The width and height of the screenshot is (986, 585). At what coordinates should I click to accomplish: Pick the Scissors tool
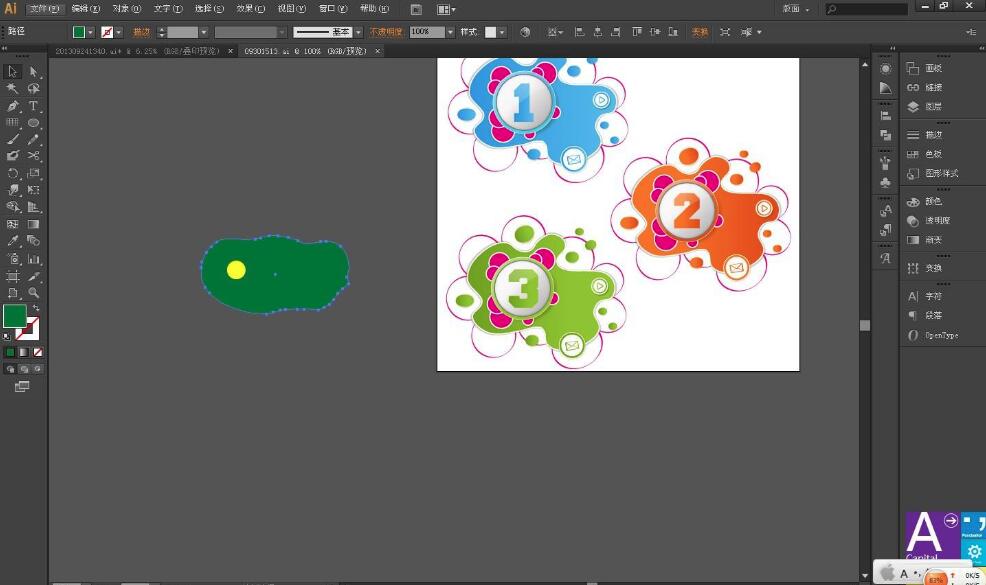[x=33, y=155]
